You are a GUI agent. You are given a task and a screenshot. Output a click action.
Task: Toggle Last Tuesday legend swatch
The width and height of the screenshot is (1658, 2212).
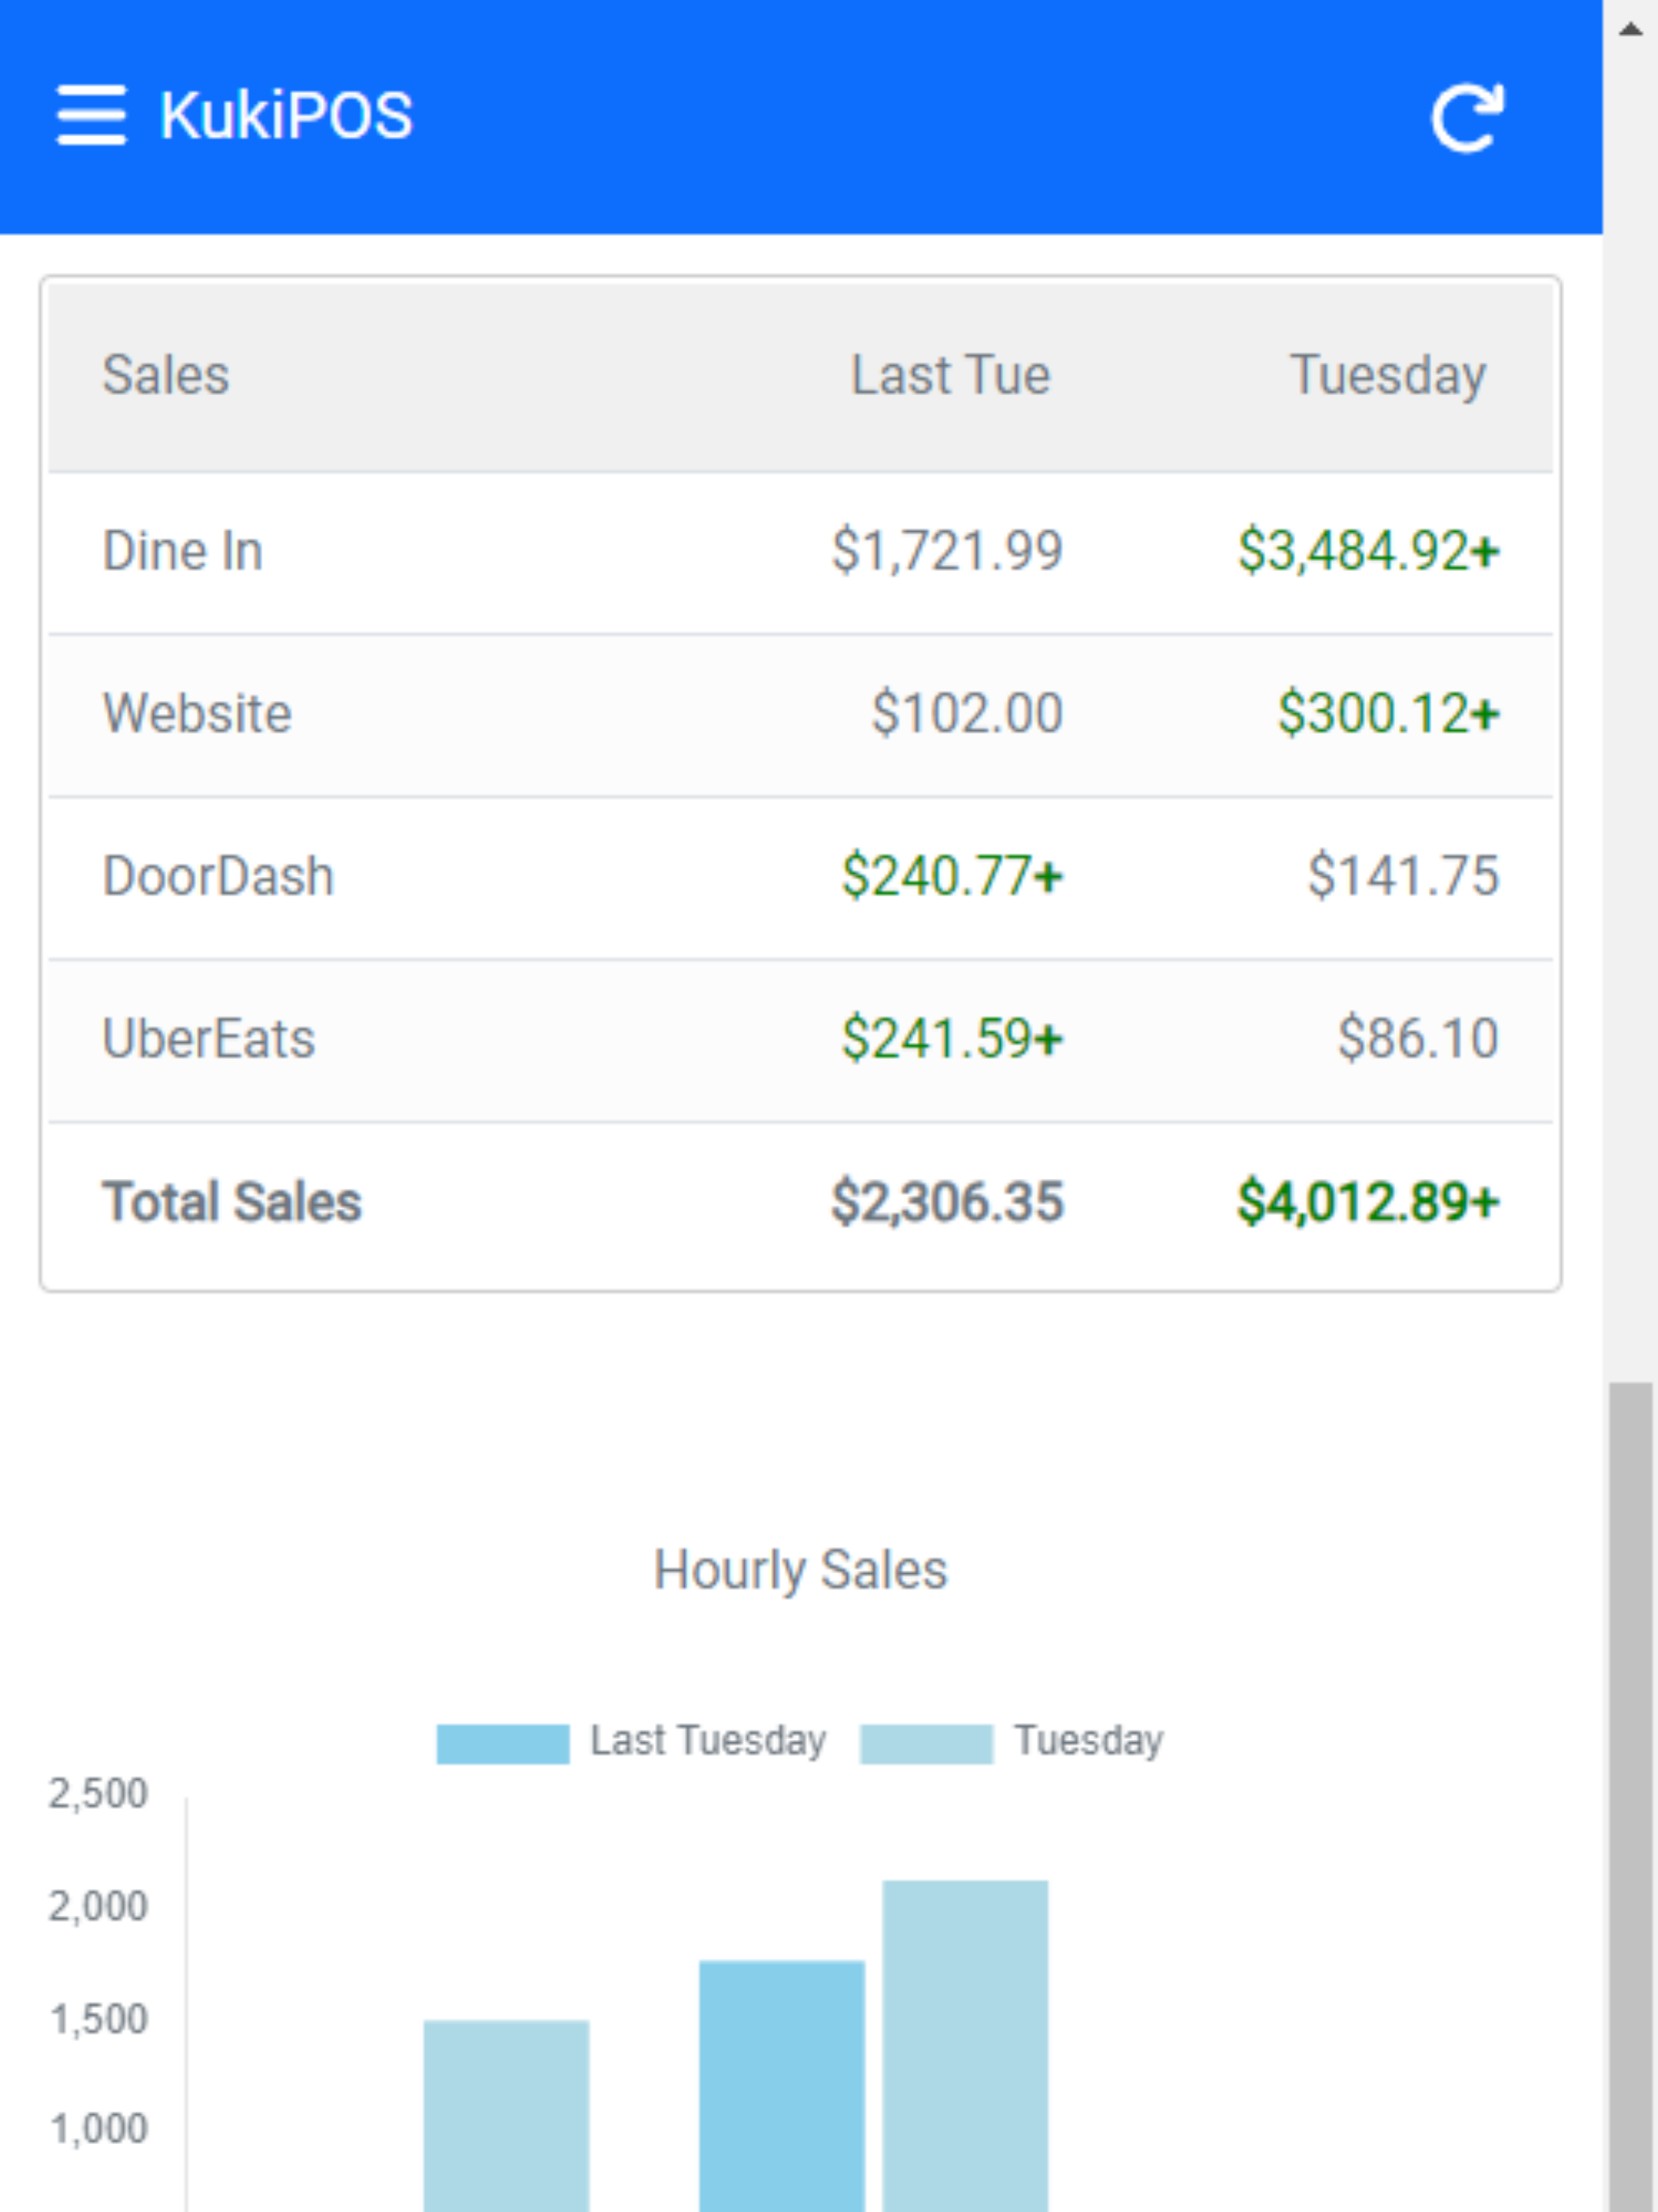pyautogui.click(x=503, y=1744)
